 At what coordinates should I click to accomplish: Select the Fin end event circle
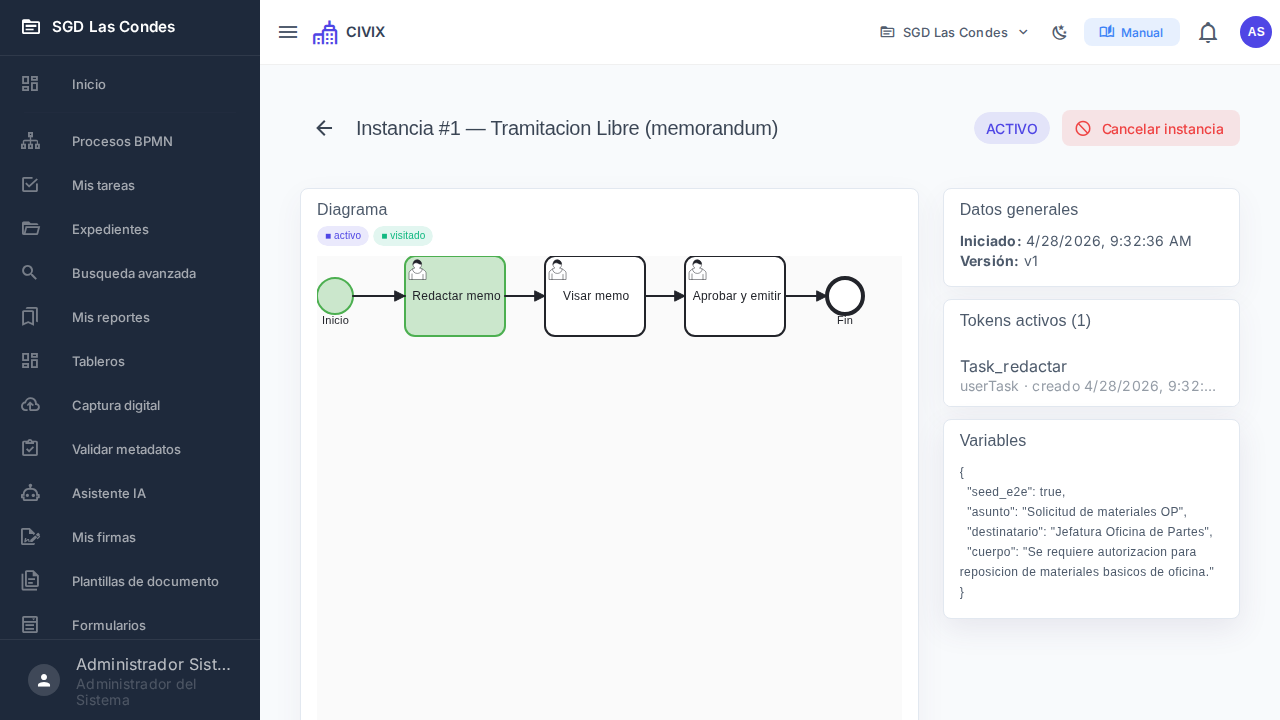click(845, 296)
